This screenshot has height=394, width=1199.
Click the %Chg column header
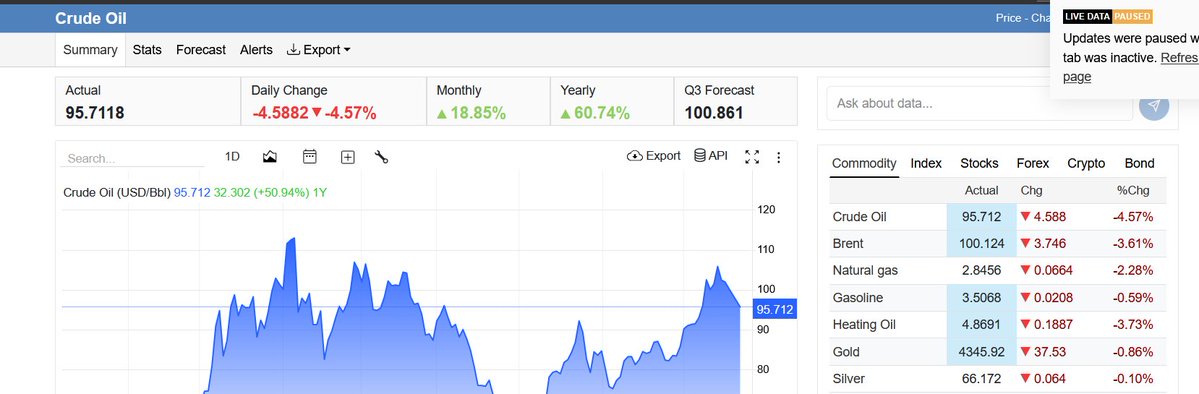pos(1132,190)
